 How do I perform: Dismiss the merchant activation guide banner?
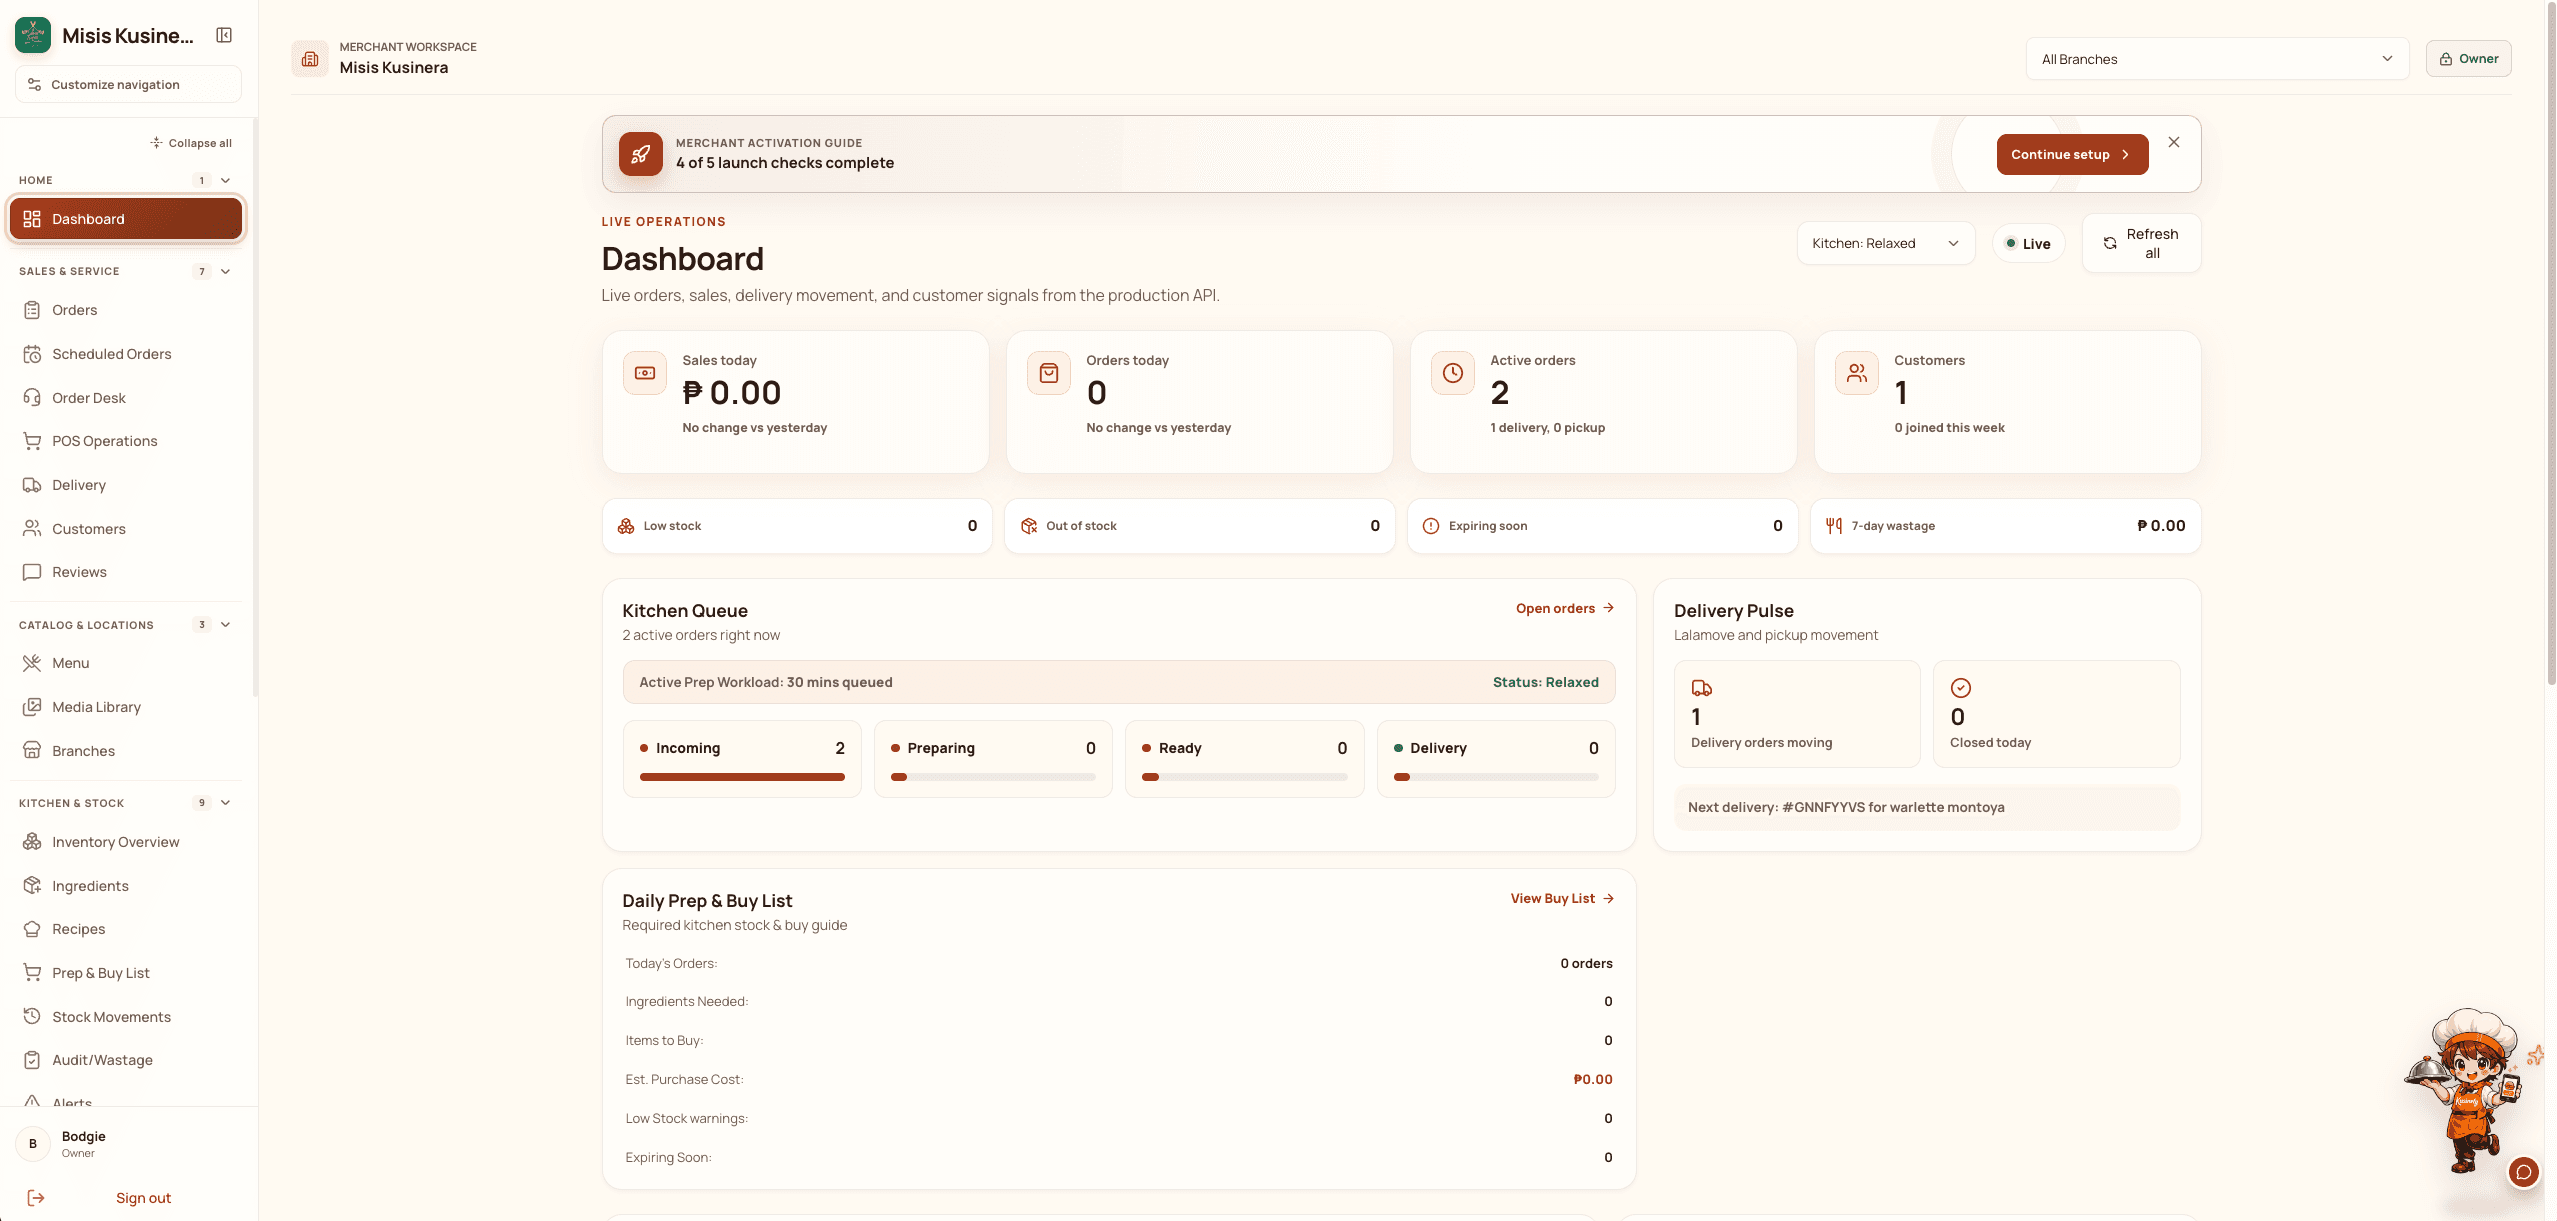(2173, 142)
